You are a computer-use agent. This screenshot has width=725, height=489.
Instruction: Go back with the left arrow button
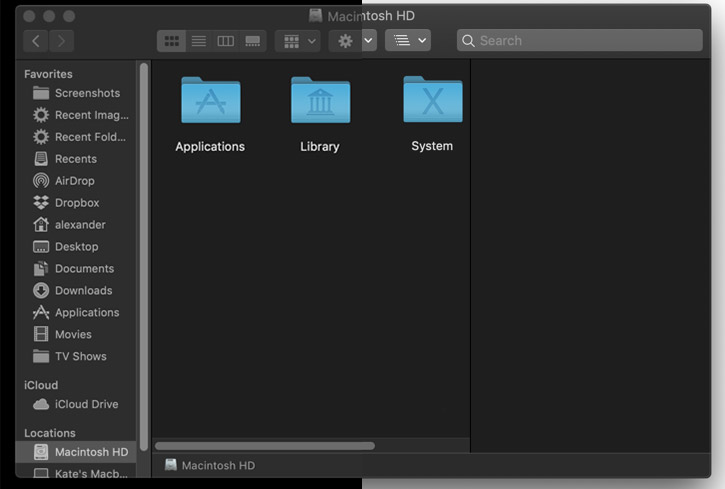[x=36, y=41]
